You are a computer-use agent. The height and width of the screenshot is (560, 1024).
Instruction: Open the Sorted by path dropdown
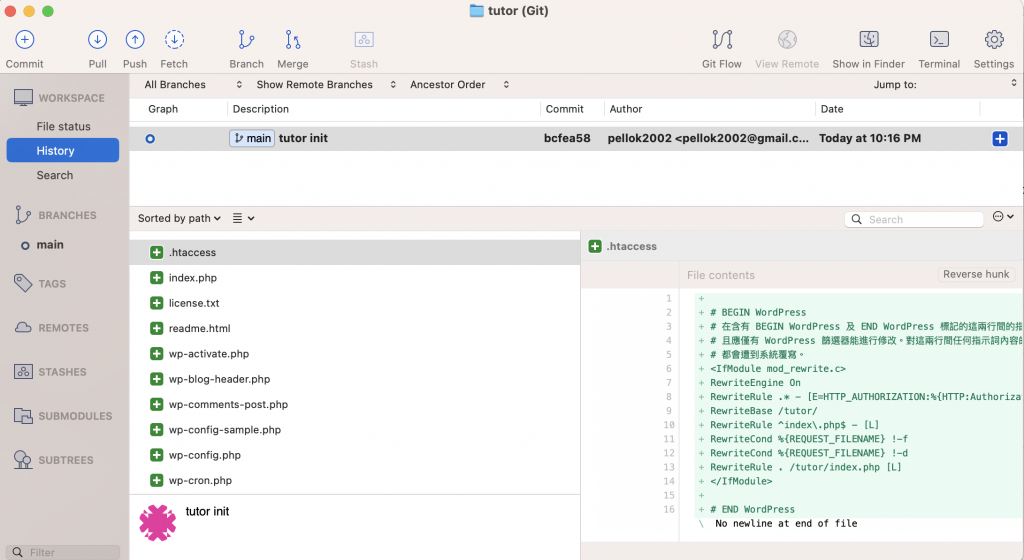pyautogui.click(x=179, y=219)
